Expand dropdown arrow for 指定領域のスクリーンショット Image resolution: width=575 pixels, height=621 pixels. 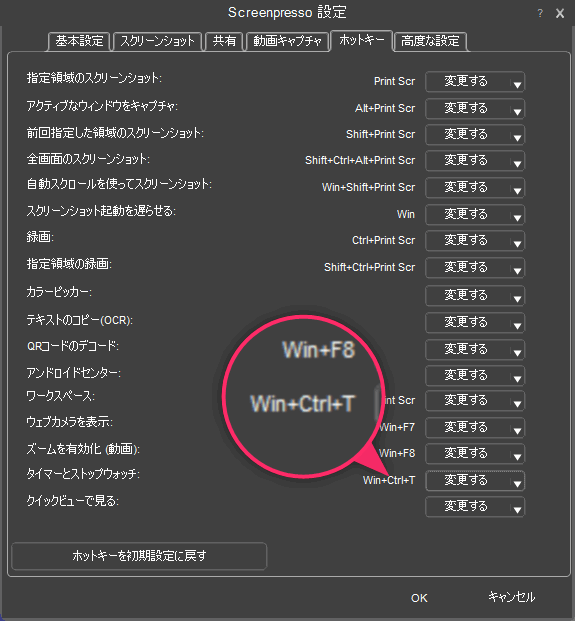[x=517, y=84]
